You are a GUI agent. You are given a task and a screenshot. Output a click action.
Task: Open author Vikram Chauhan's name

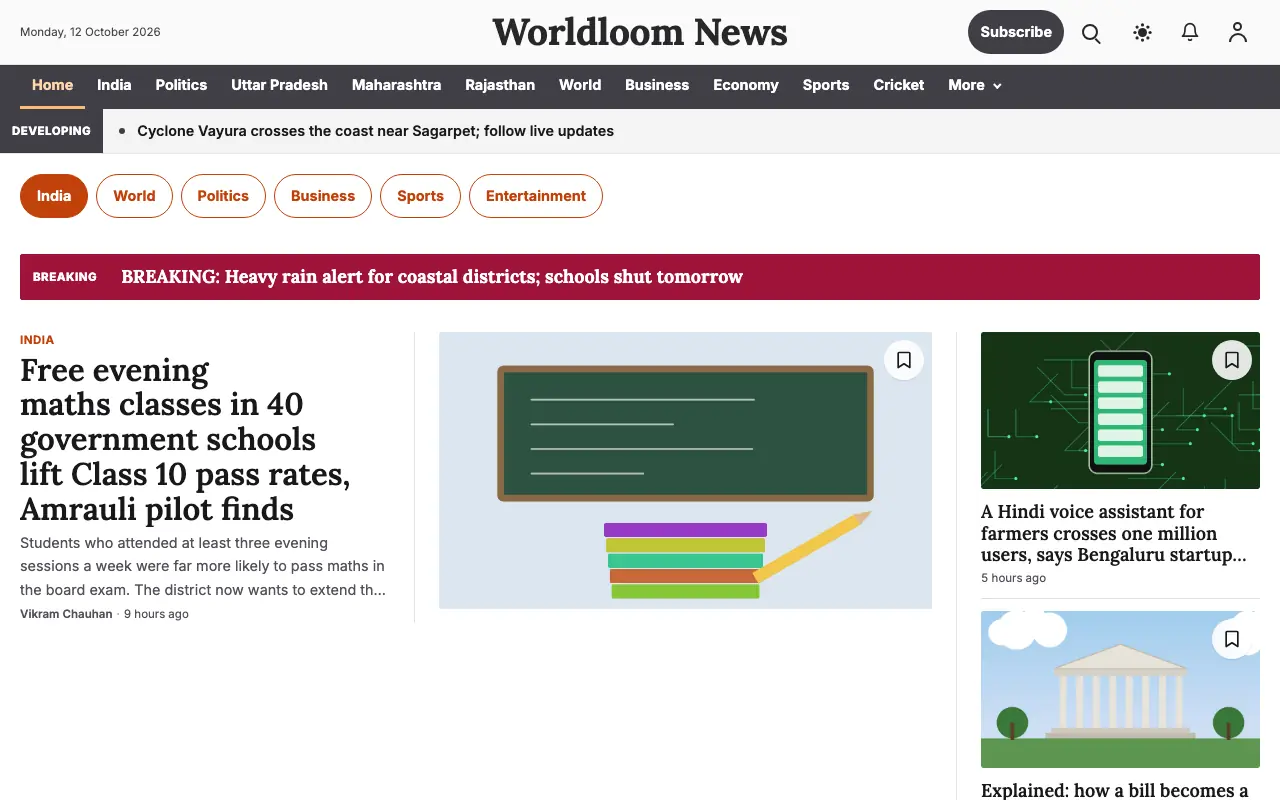tap(66, 614)
